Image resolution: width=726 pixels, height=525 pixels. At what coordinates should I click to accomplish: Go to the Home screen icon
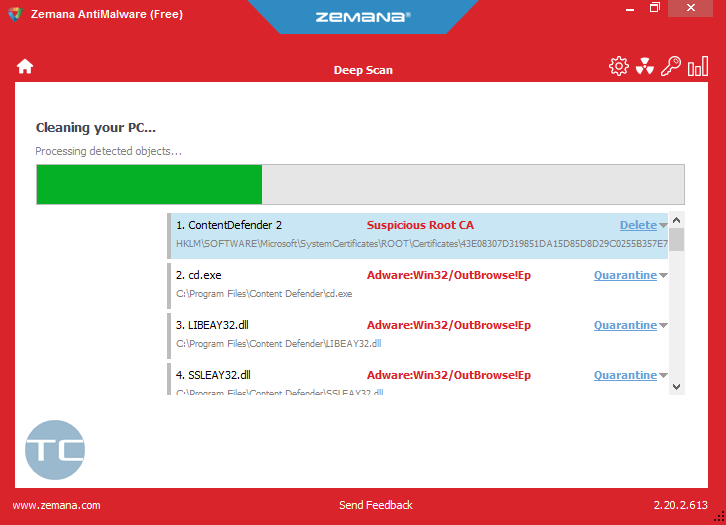coord(25,67)
